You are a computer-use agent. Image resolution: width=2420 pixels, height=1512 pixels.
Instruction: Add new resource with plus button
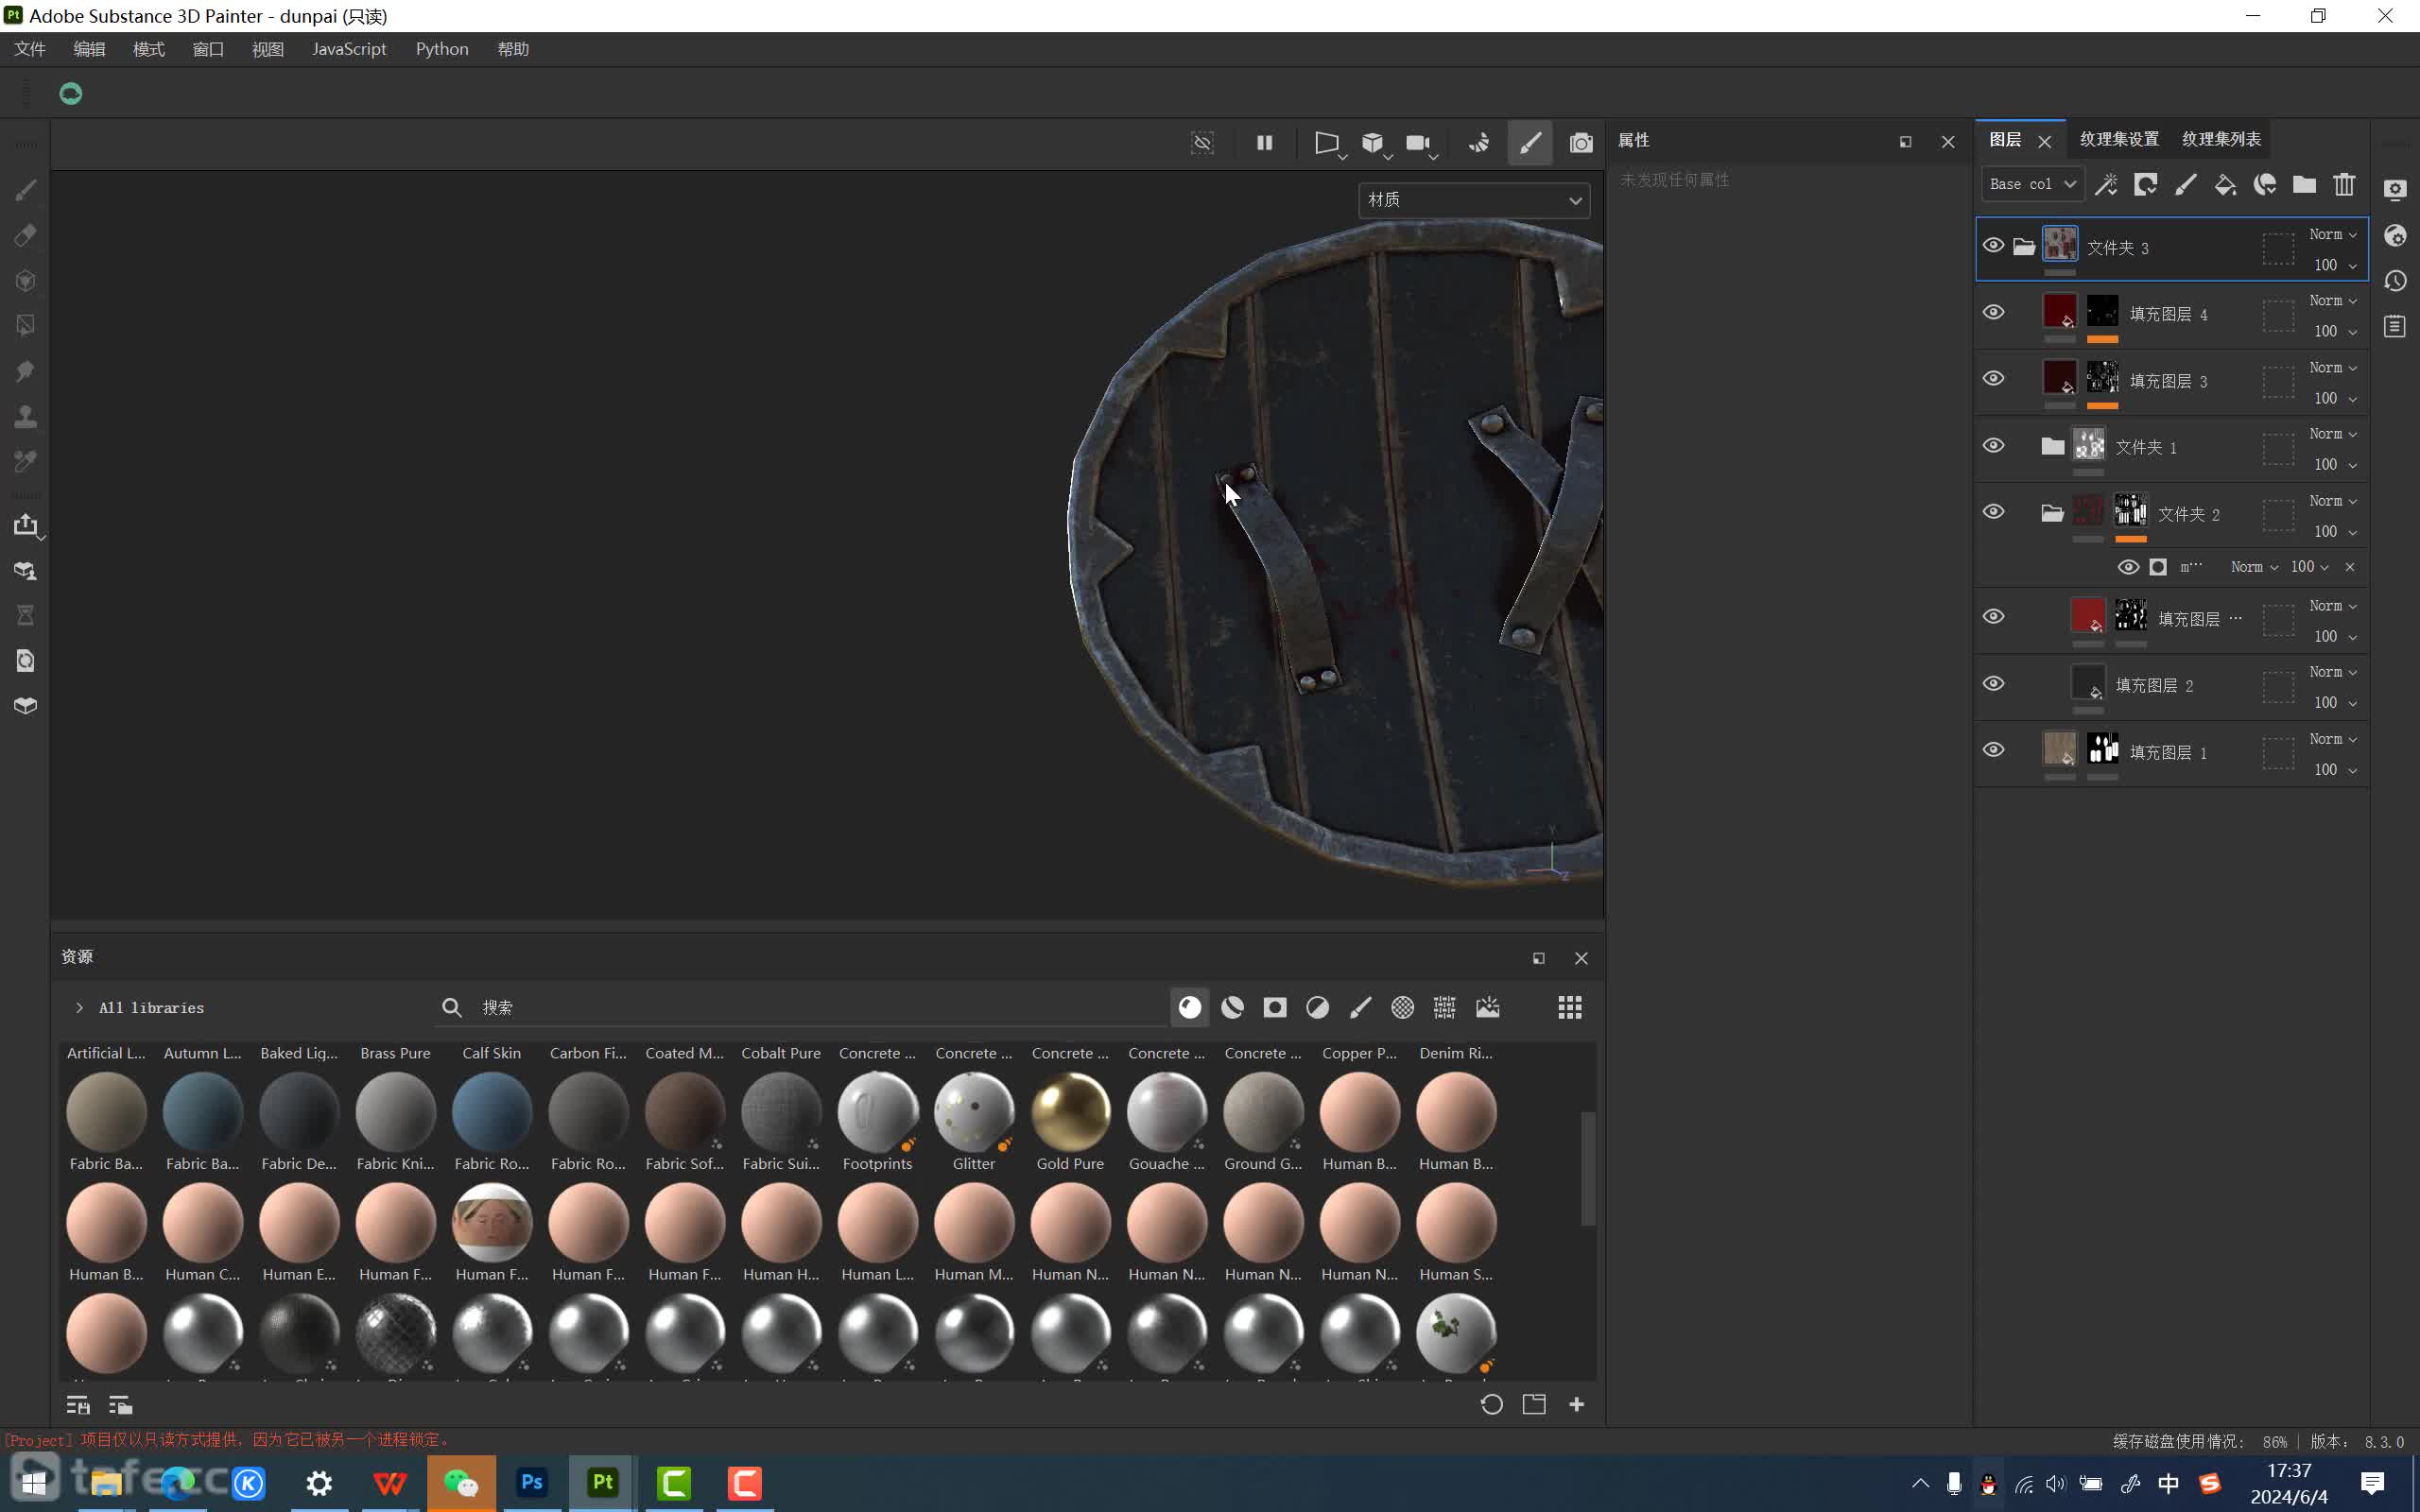tap(1577, 1404)
